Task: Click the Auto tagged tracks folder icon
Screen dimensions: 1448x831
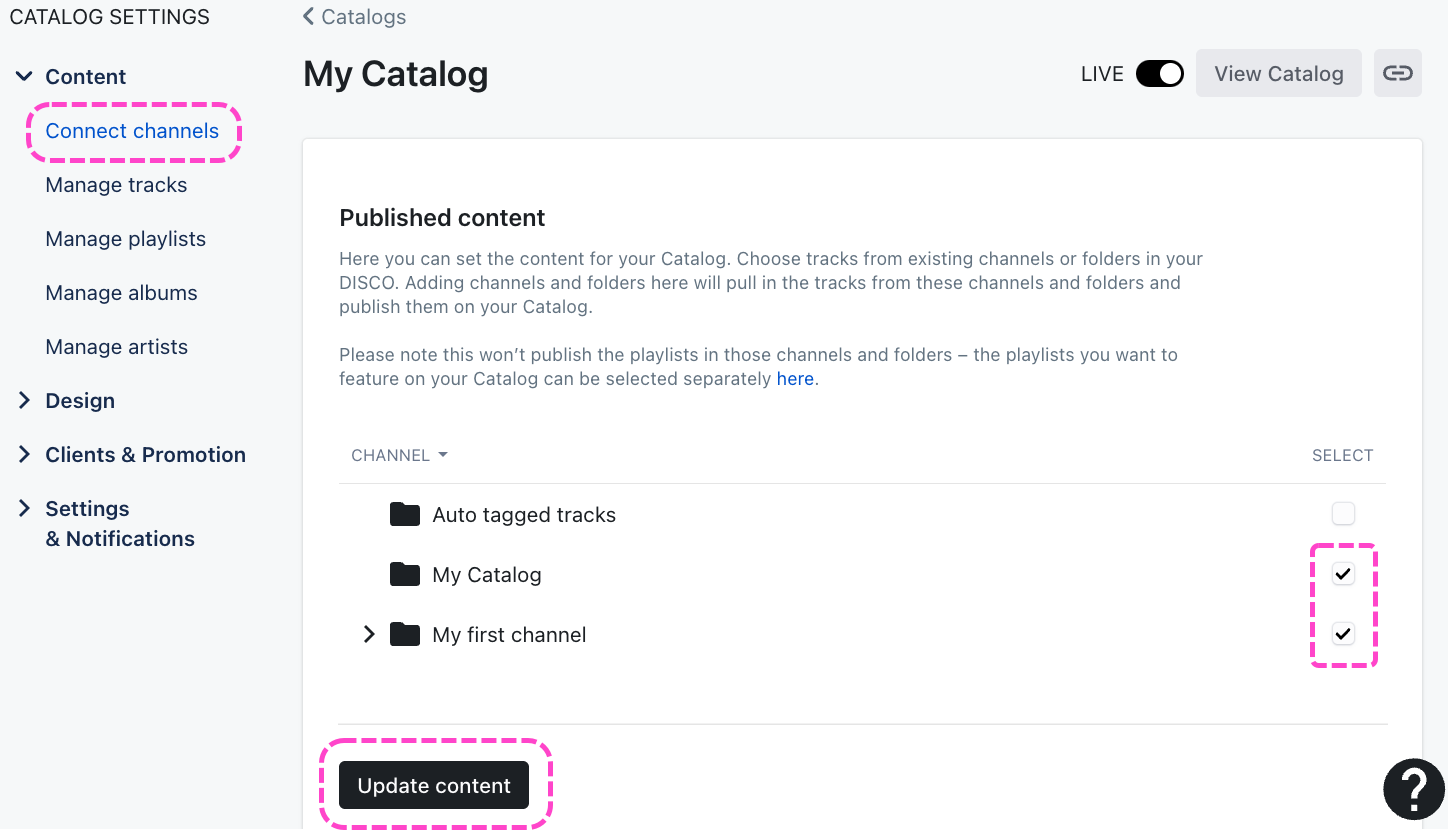Action: click(x=405, y=515)
